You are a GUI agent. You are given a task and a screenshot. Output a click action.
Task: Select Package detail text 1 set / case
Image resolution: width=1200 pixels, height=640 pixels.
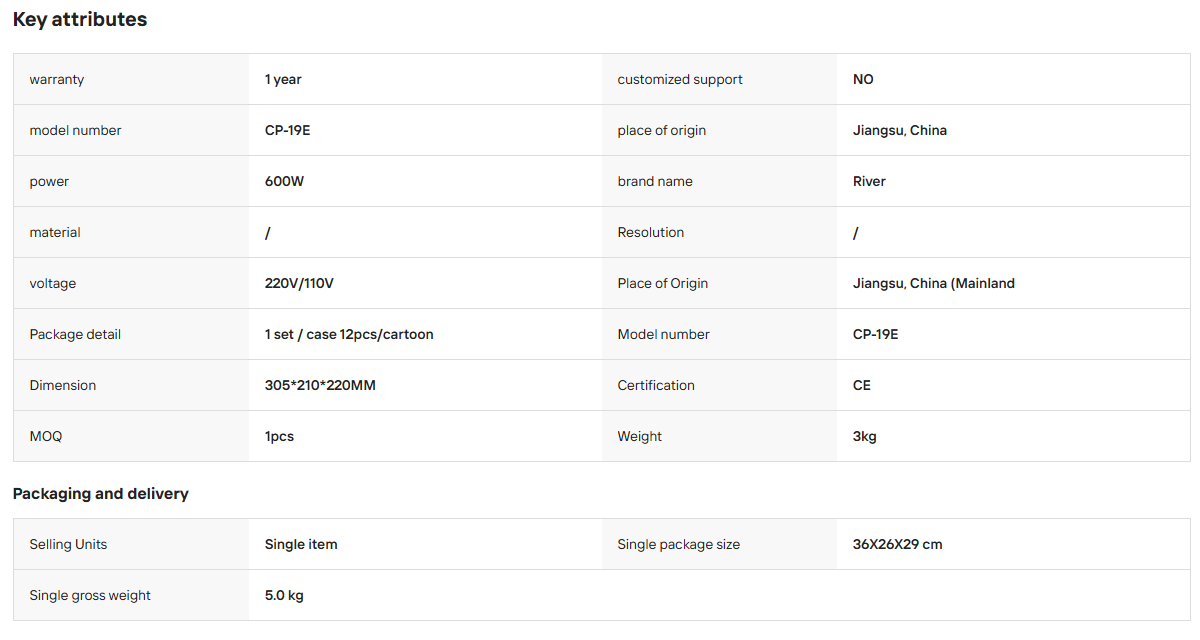301,334
